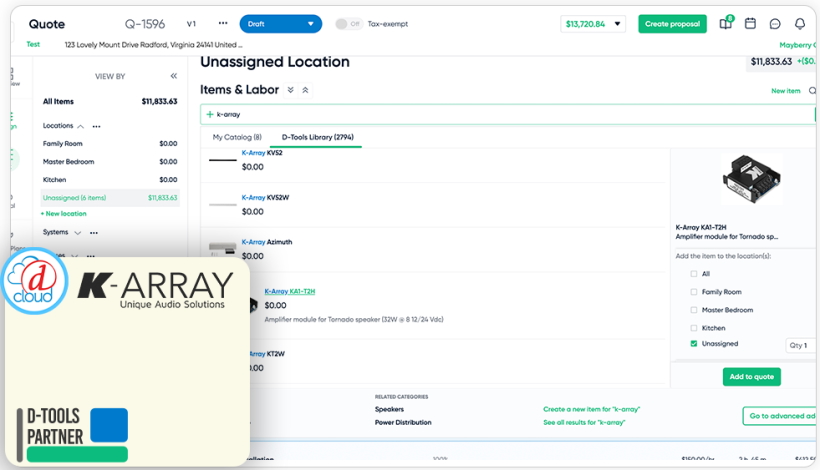Click the Q-1596 quote number
The height and width of the screenshot is (470, 820).
point(145,24)
